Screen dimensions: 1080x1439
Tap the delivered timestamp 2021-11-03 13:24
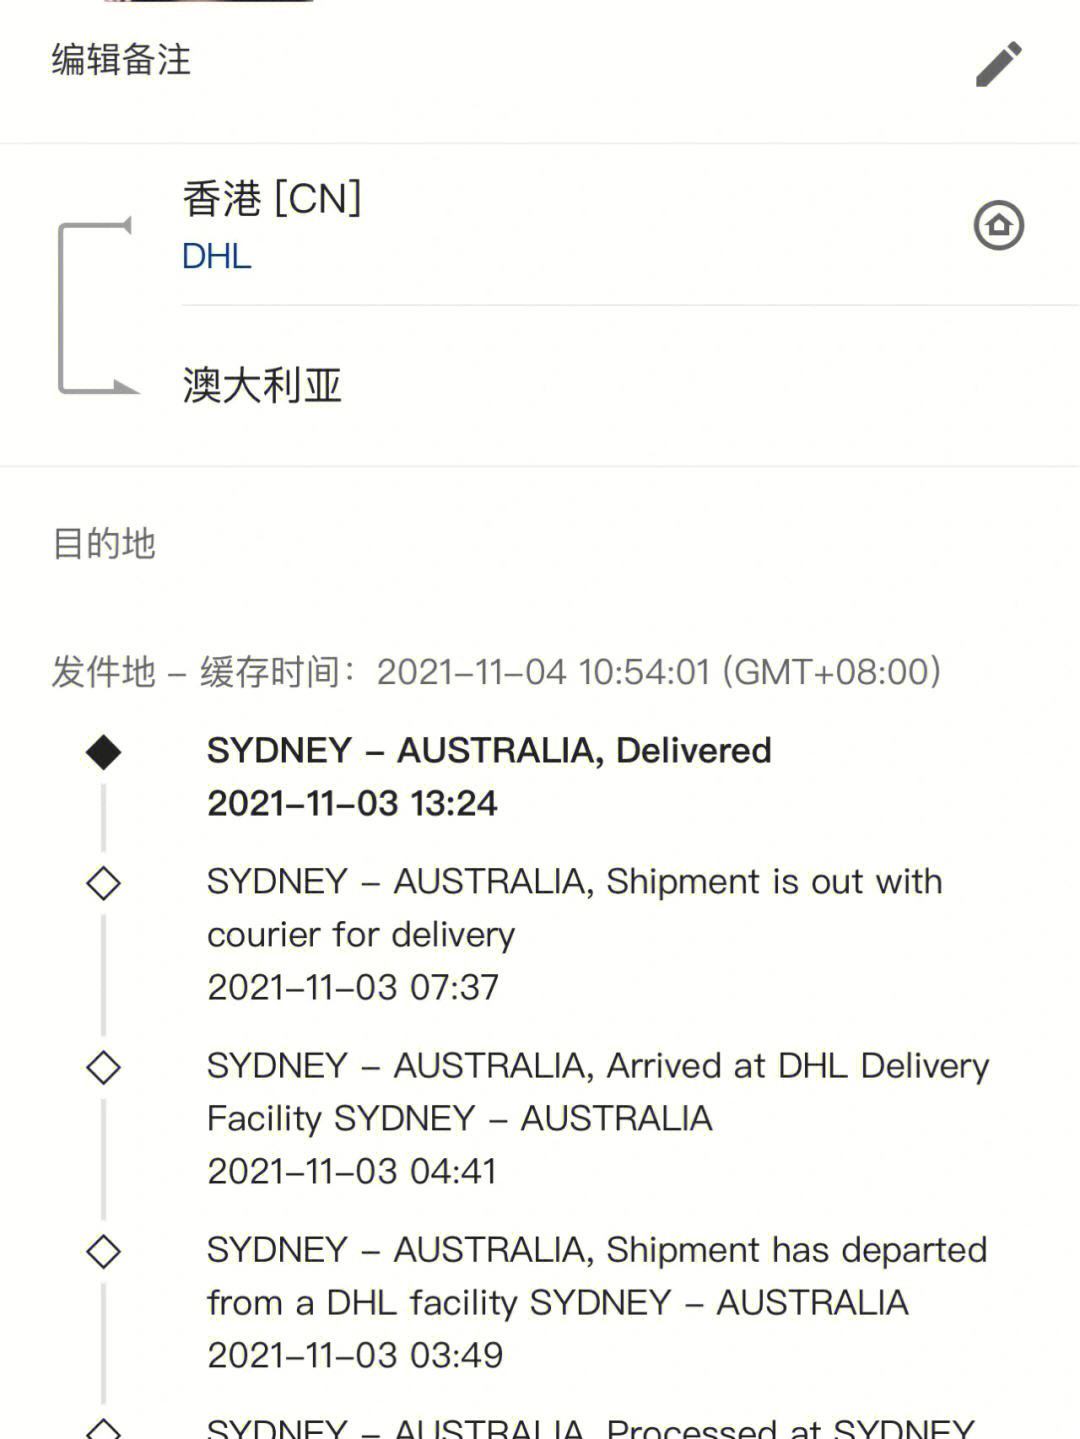352,803
